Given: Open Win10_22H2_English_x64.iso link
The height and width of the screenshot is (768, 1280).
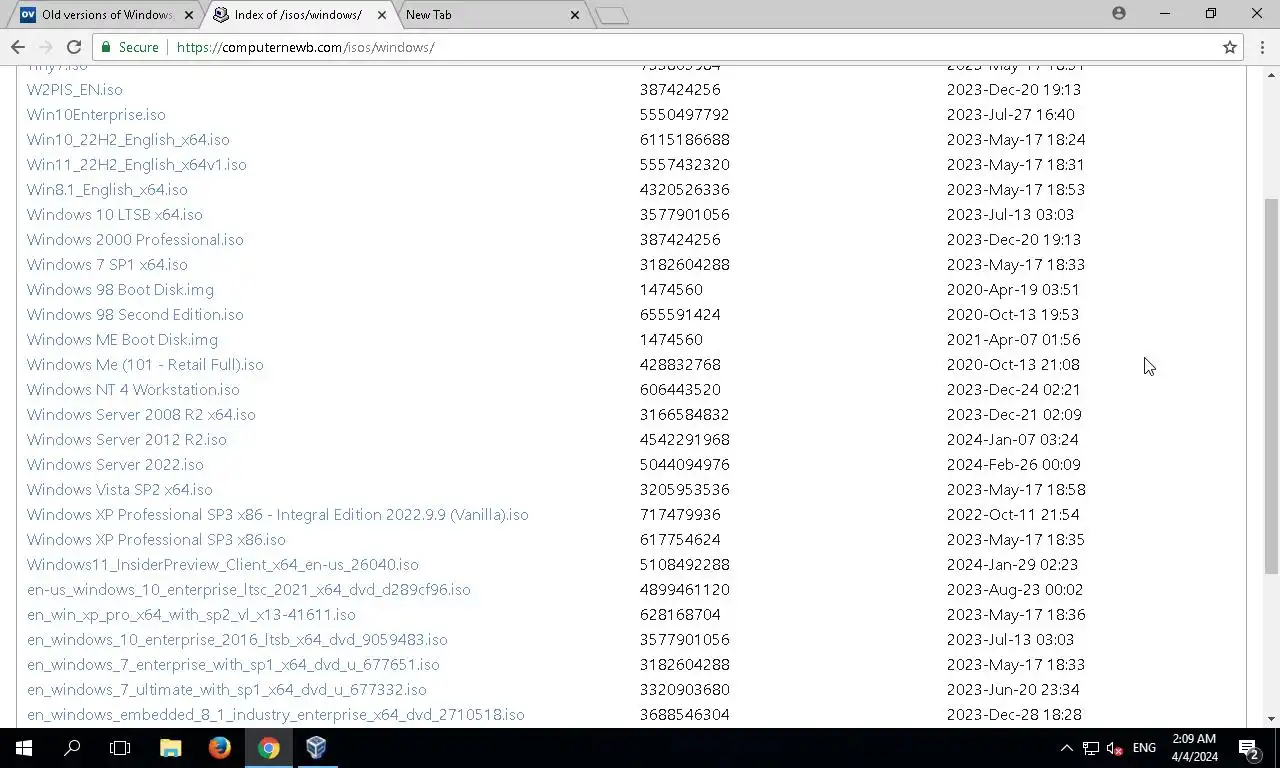Looking at the screenshot, I should pos(128,139).
